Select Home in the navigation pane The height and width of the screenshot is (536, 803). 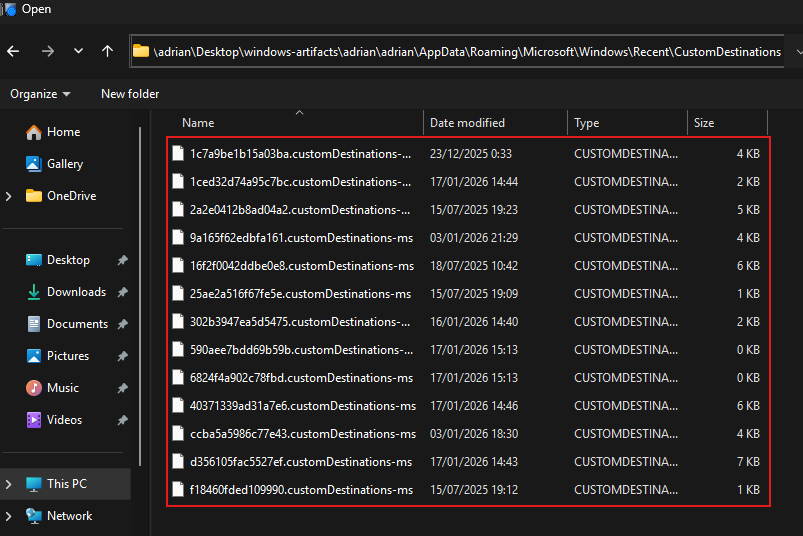point(63,132)
